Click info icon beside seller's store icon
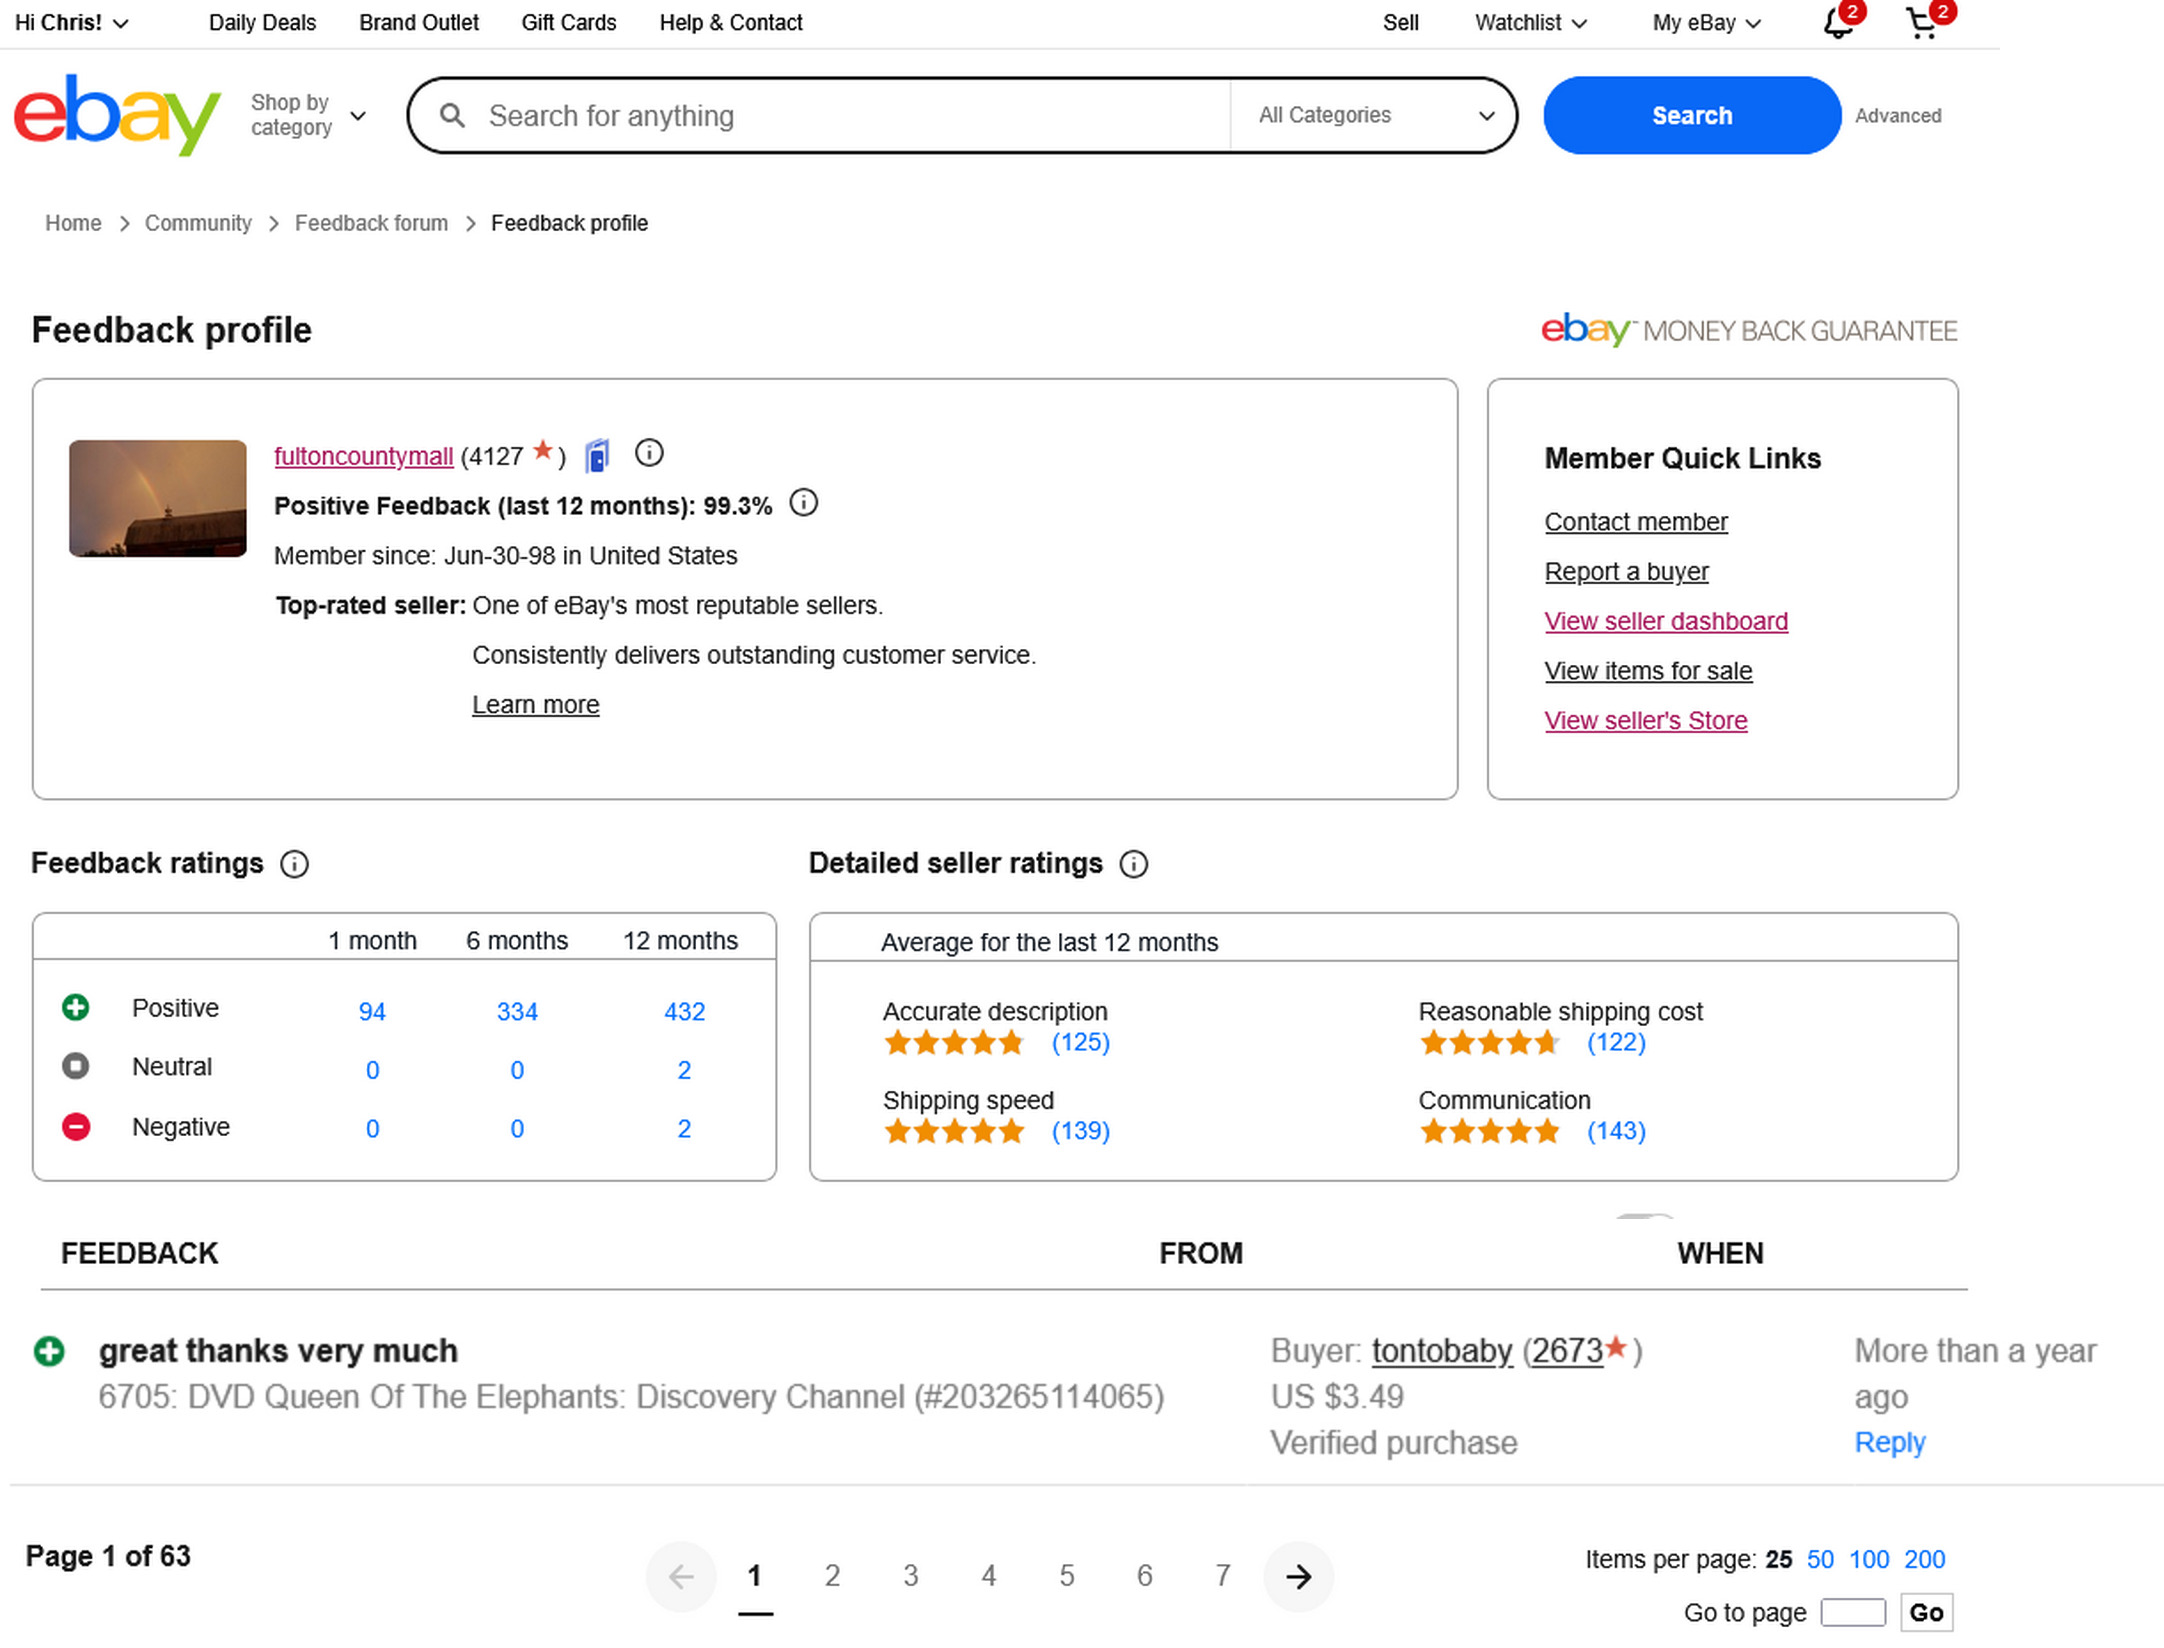Image resolution: width=2164 pixels, height=1648 pixels. 649,454
